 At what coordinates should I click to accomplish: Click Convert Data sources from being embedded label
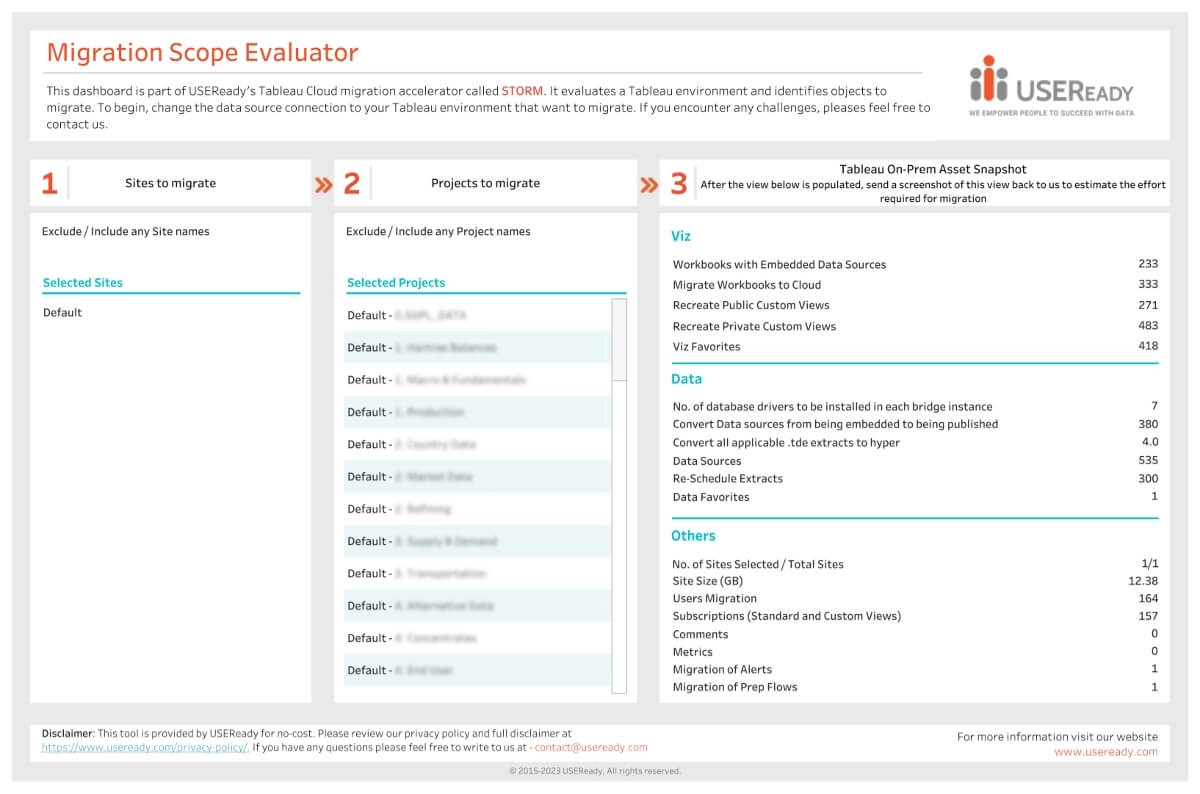pos(835,424)
